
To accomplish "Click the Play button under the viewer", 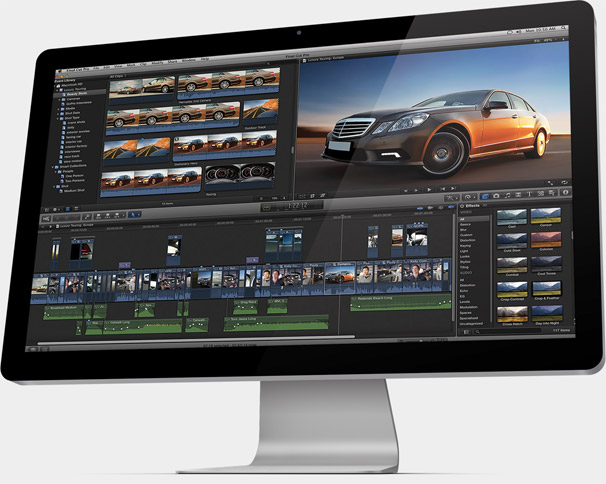I will pos(428,188).
